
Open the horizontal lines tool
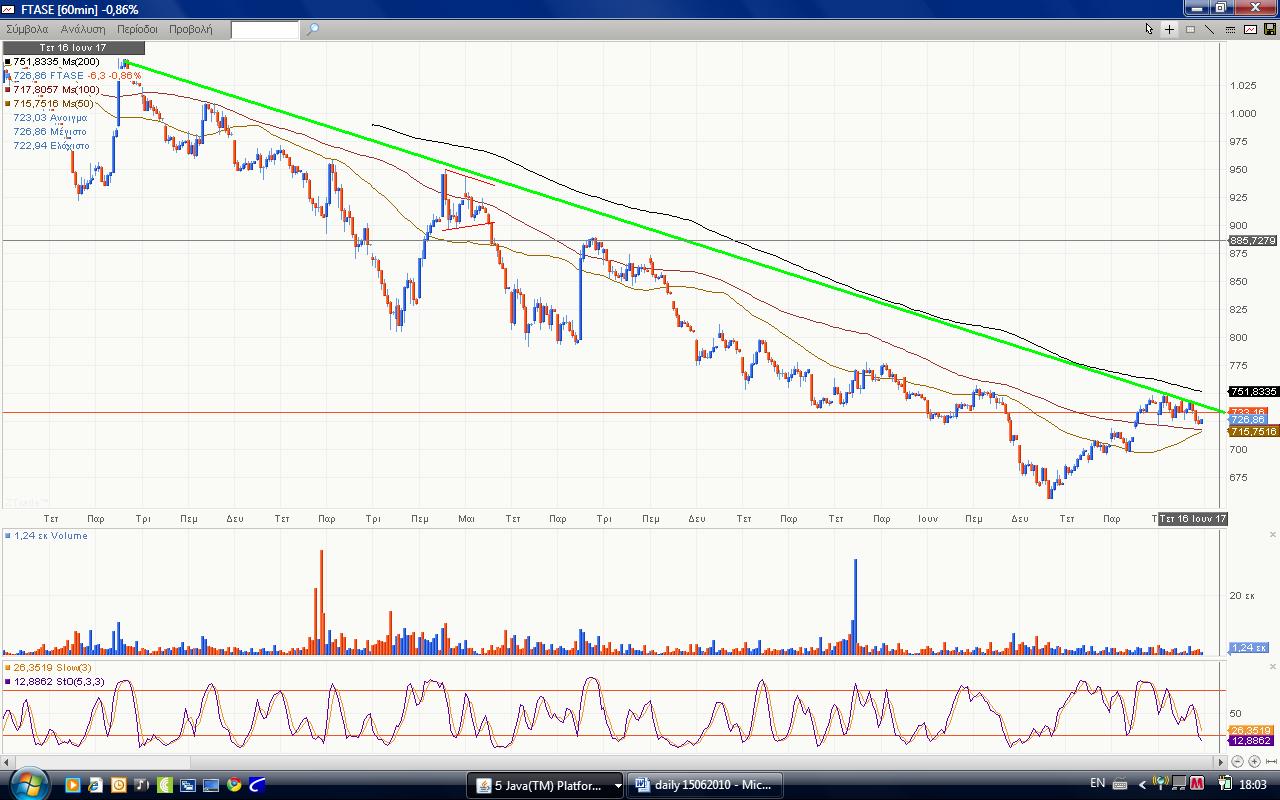coord(1230,29)
